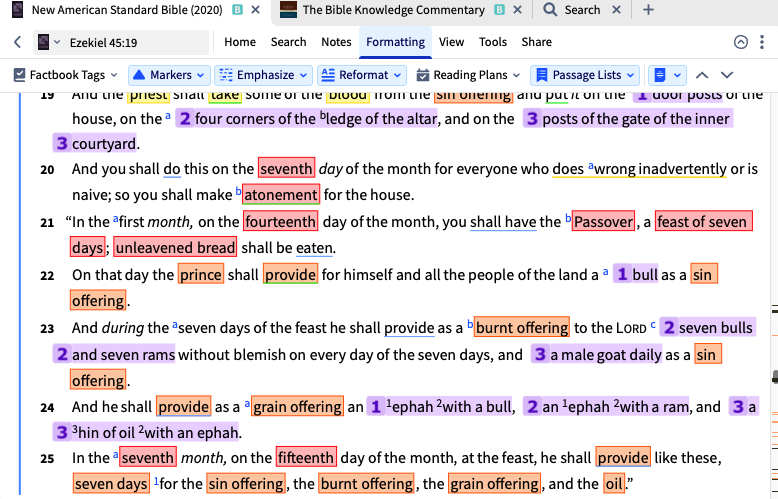Viewport: 778px width, 499px height.
Task: Click highlighted seven days in verse 25
Action: coord(111,483)
